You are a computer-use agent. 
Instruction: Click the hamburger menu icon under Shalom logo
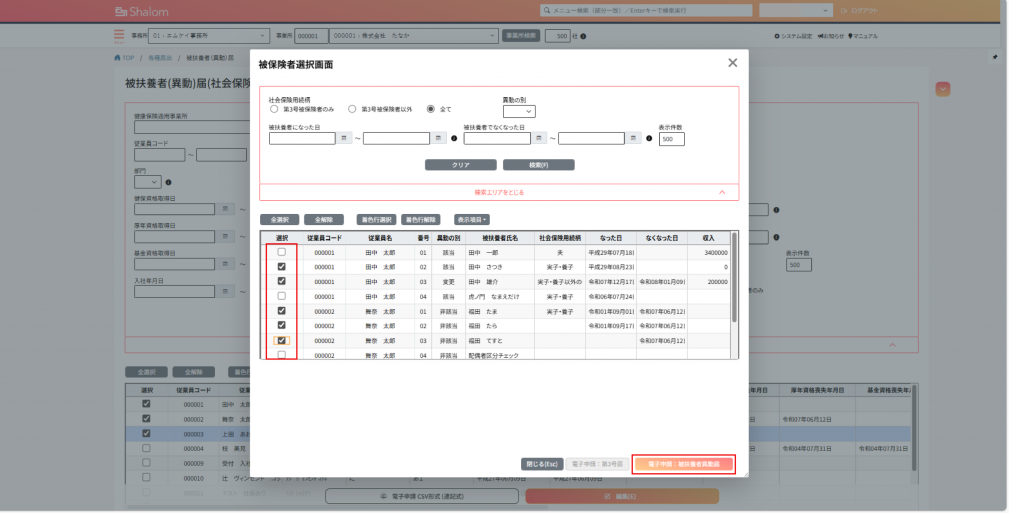click(120, 36)
